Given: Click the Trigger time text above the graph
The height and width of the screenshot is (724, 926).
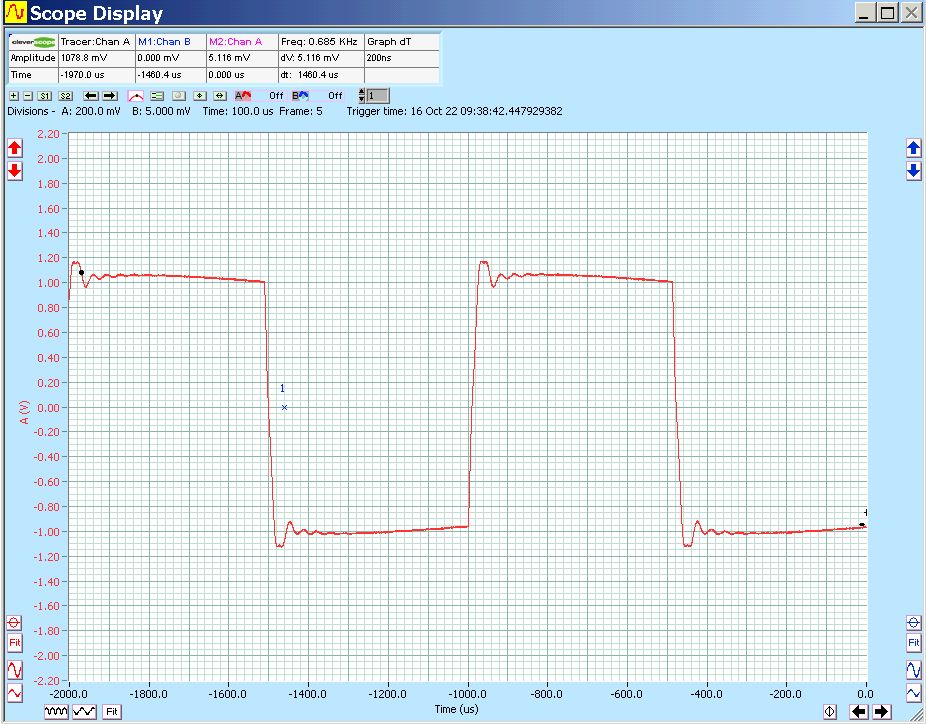Looking at the screenshot, I should (454, 111).
